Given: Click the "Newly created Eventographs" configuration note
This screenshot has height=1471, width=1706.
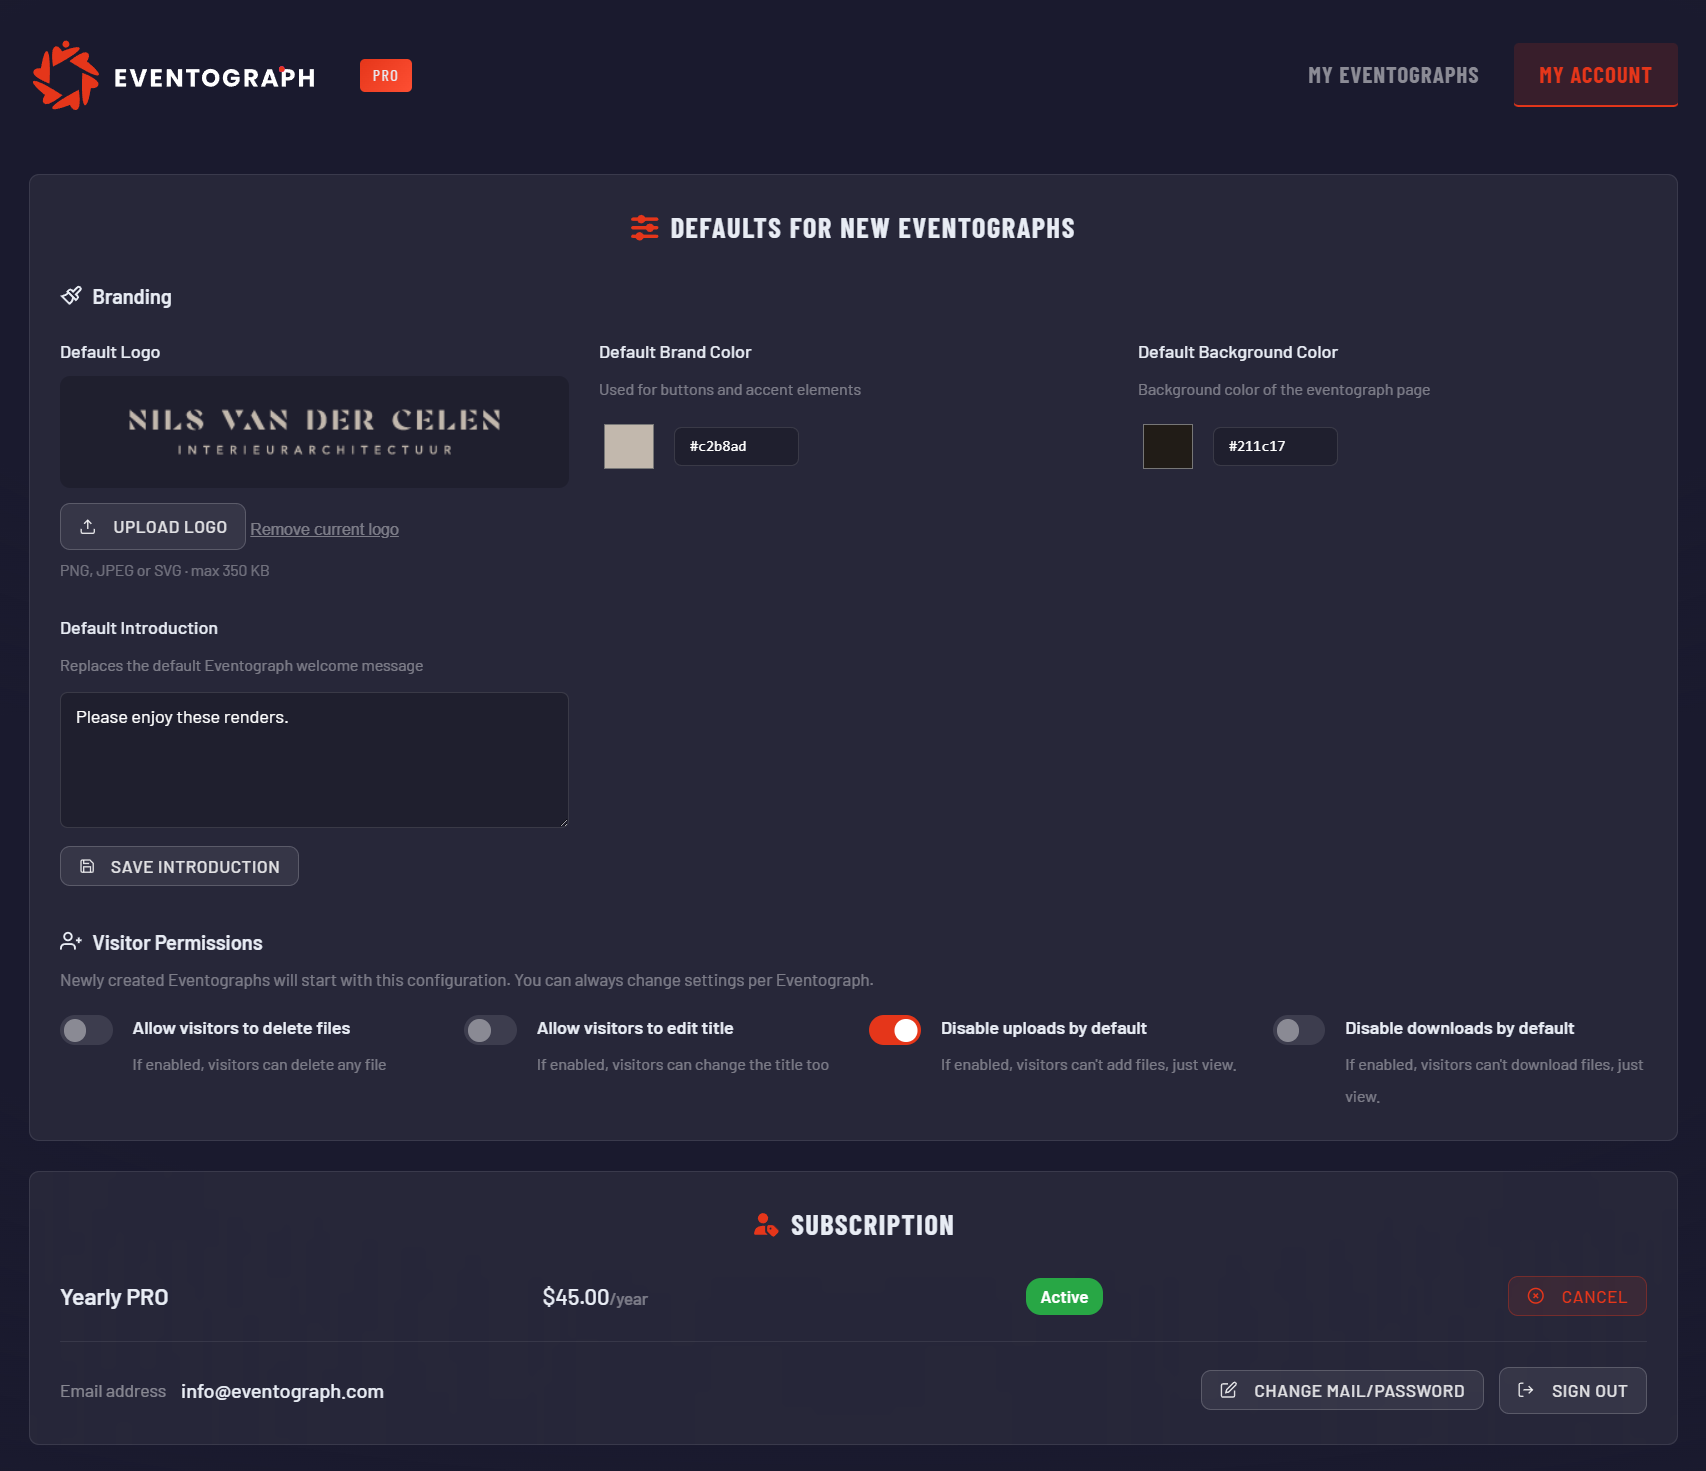Looking at the screenshot, I should coord(467,980).
